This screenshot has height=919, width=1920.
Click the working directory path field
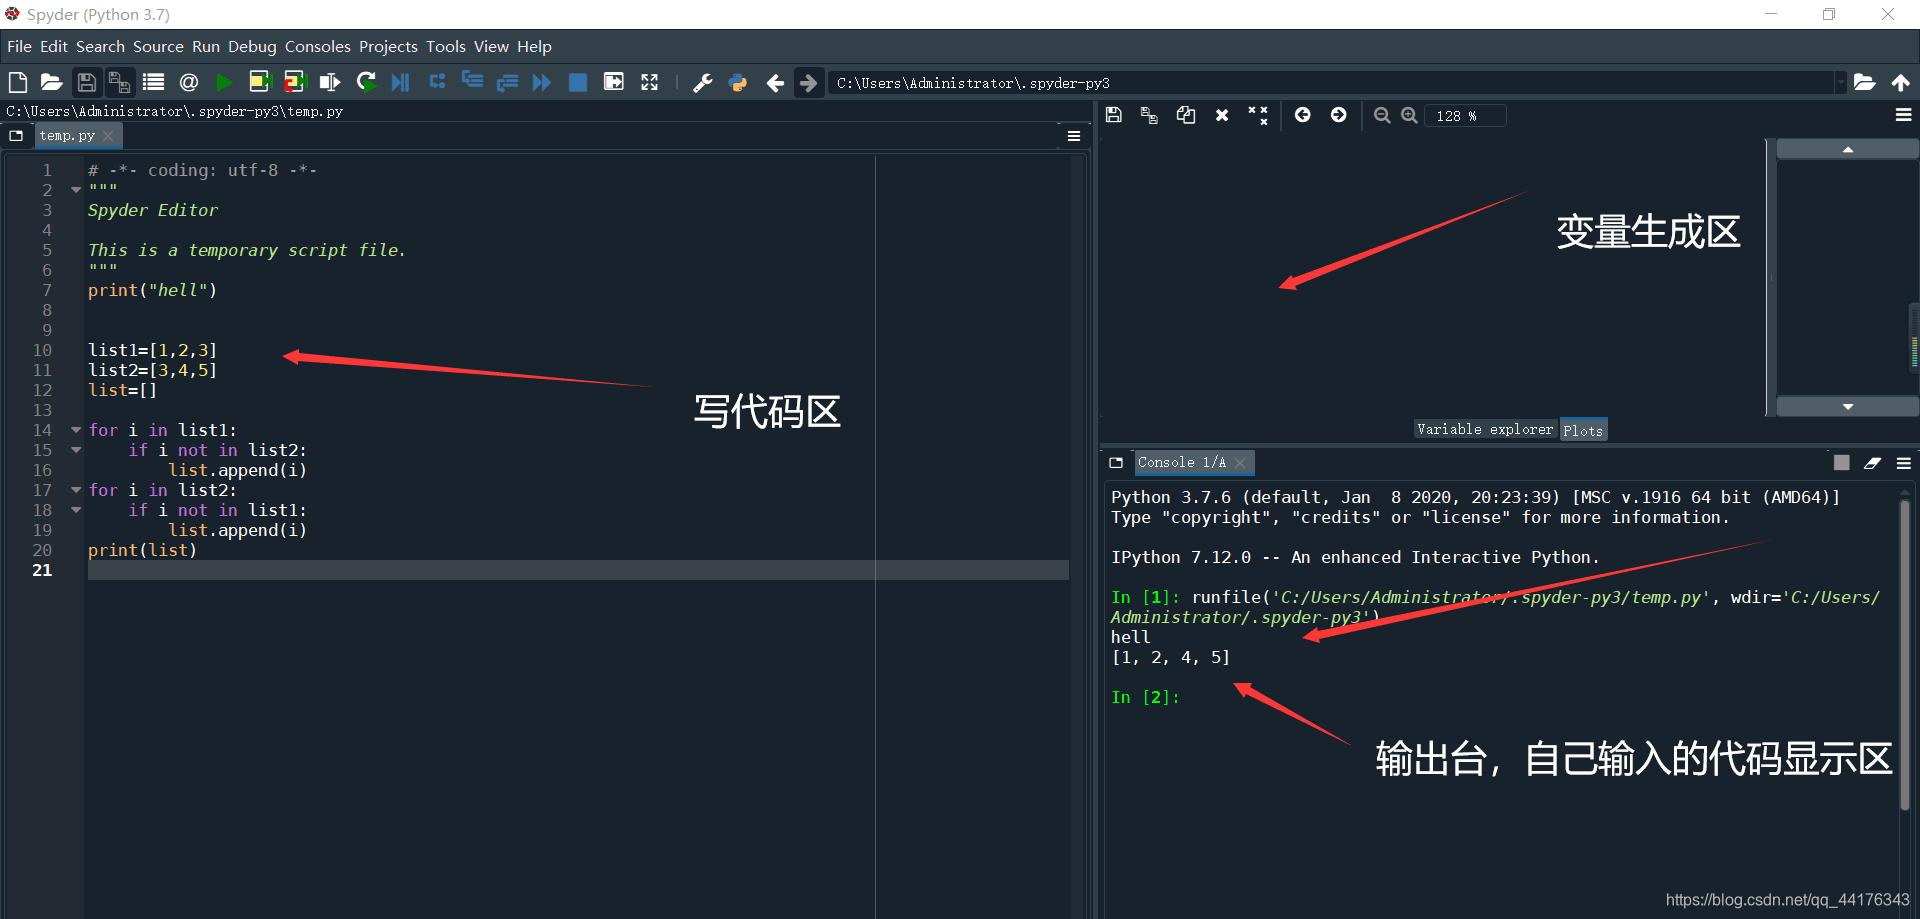(1332, 83)
